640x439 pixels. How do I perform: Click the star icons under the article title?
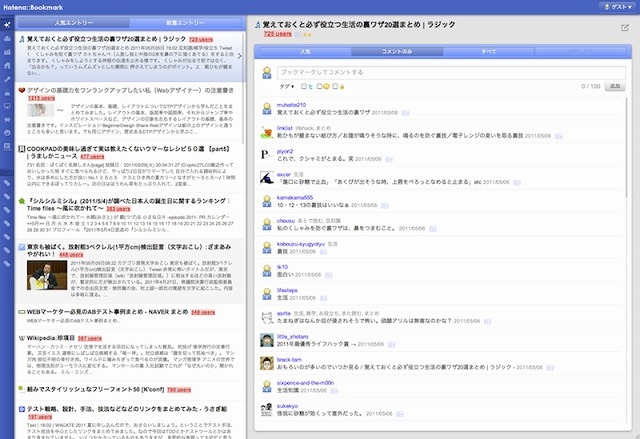coord(307,34)
